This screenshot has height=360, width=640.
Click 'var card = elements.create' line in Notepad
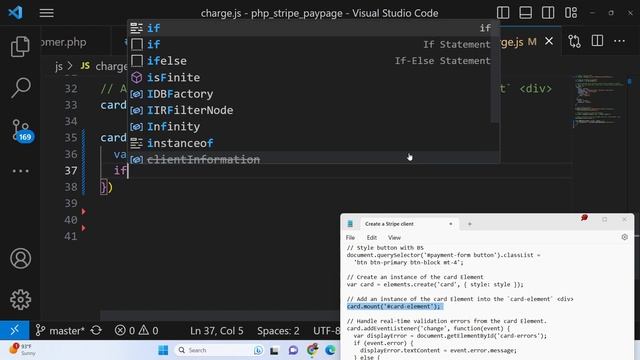click(x=435, y=284)
